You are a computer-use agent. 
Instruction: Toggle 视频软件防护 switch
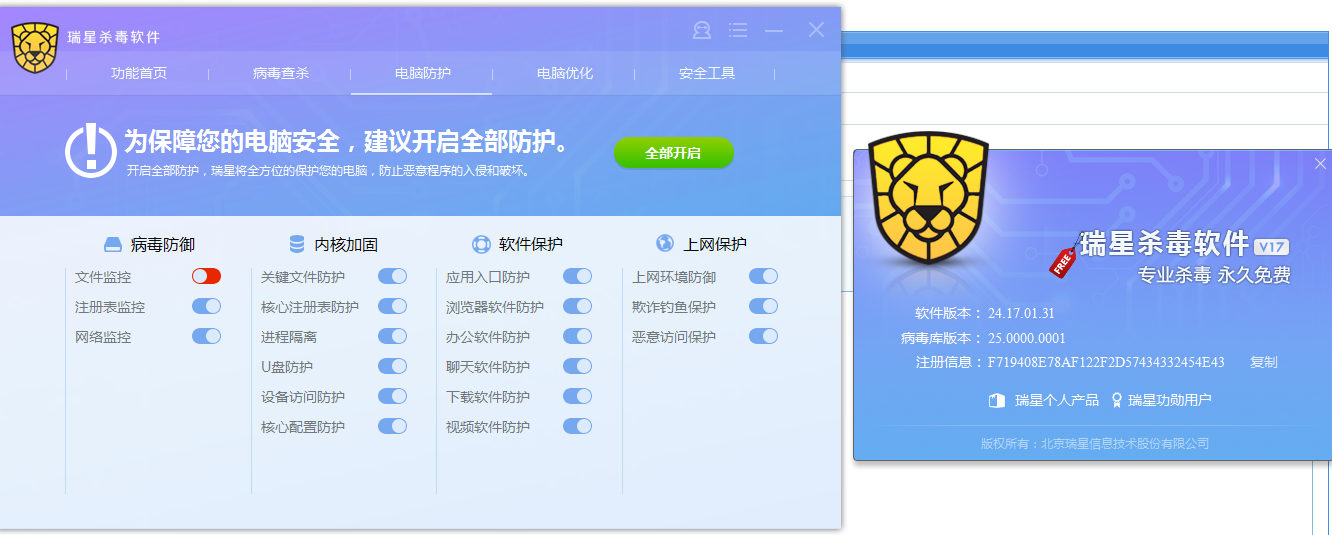coord(577,426)
